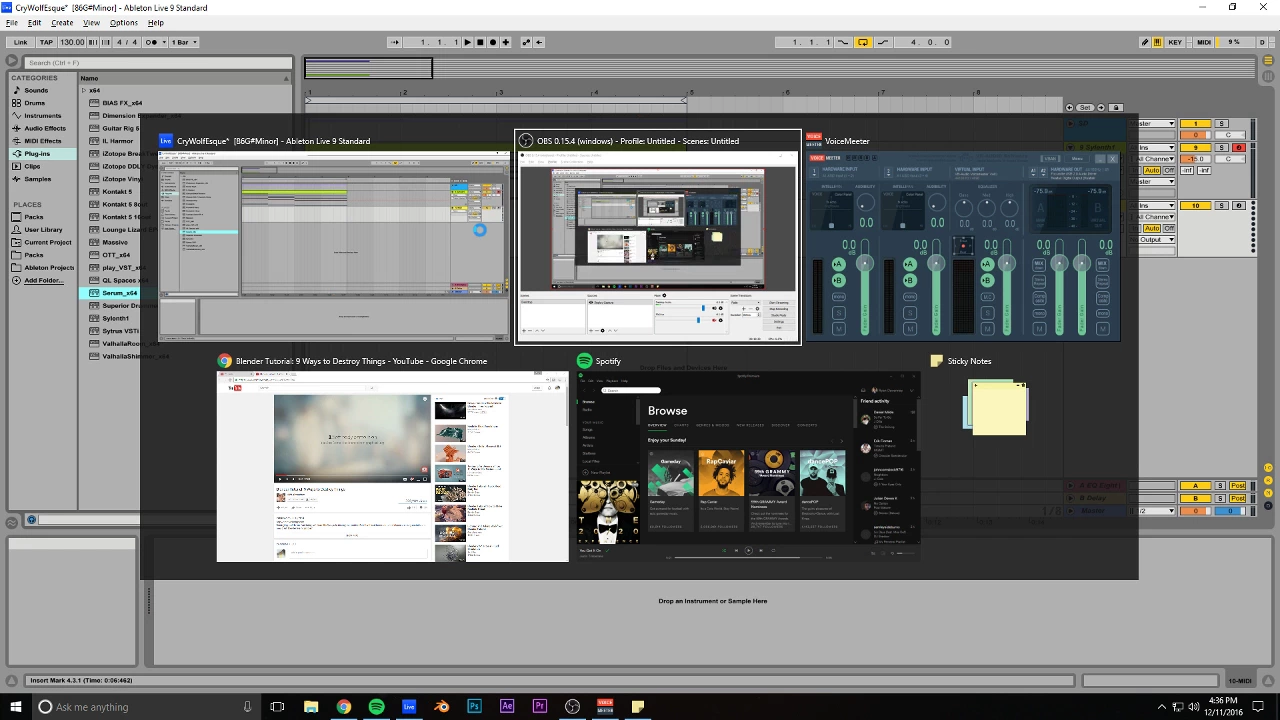
Task: Toggle the Draw Mode pencil button
Action: pos(1145,42)
